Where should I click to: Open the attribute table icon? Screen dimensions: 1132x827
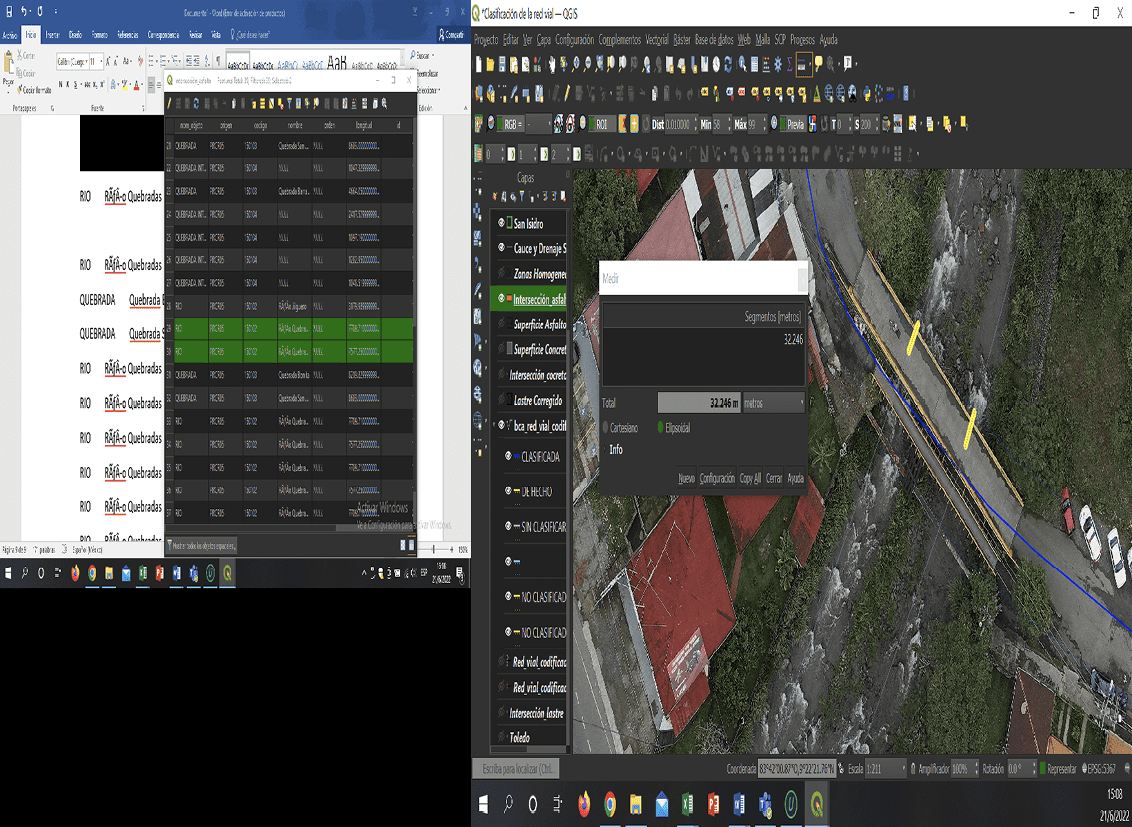click(757, 64)
